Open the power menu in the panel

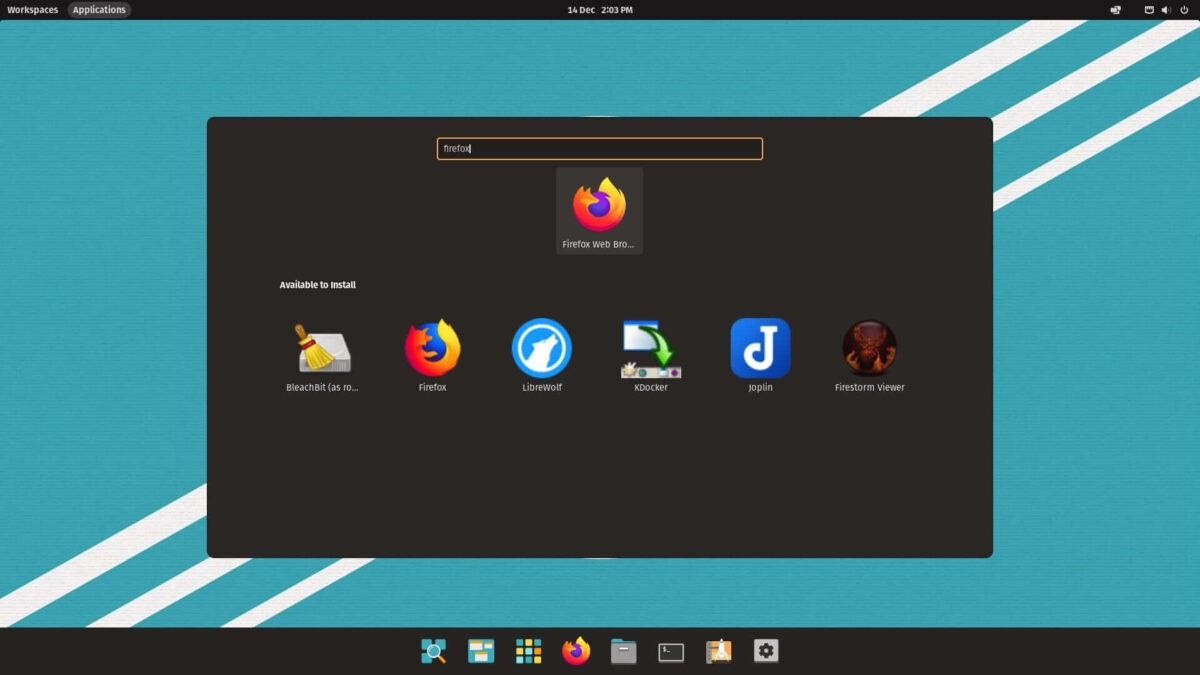click(x=1185, y=9)
